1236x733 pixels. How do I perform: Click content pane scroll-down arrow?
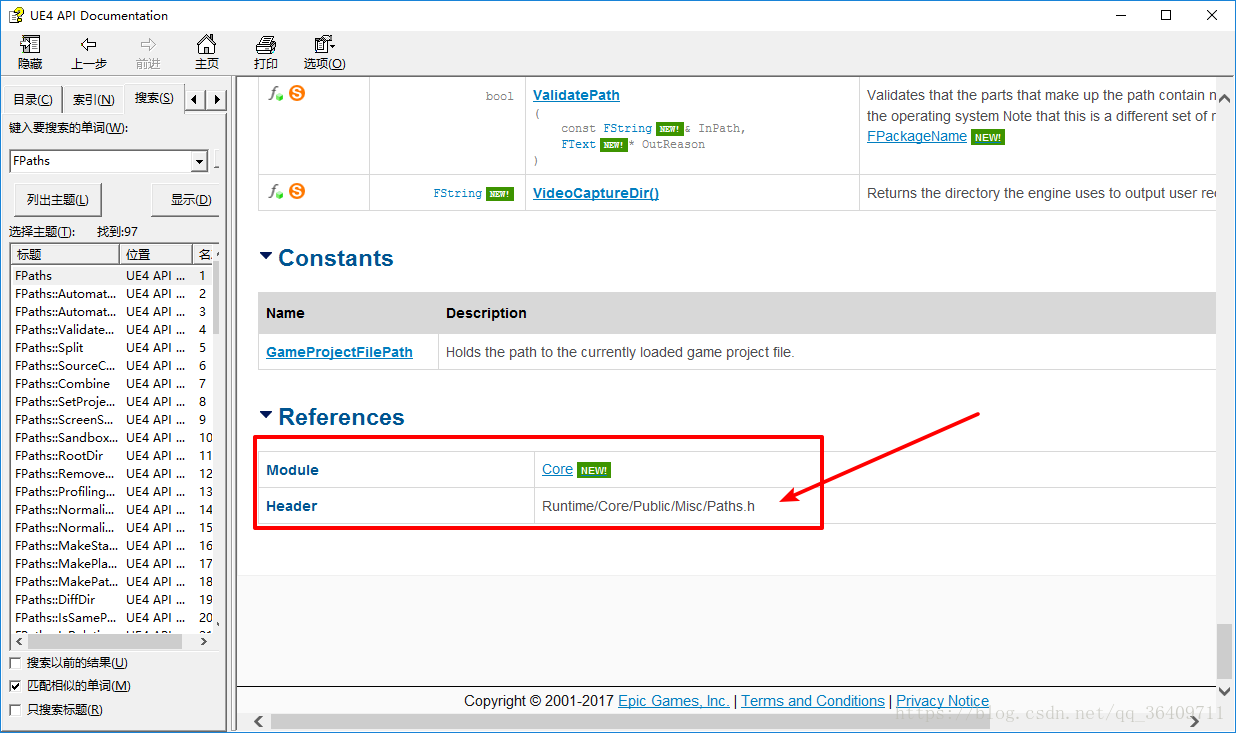pyautogui.click(x=1225, y=690)
